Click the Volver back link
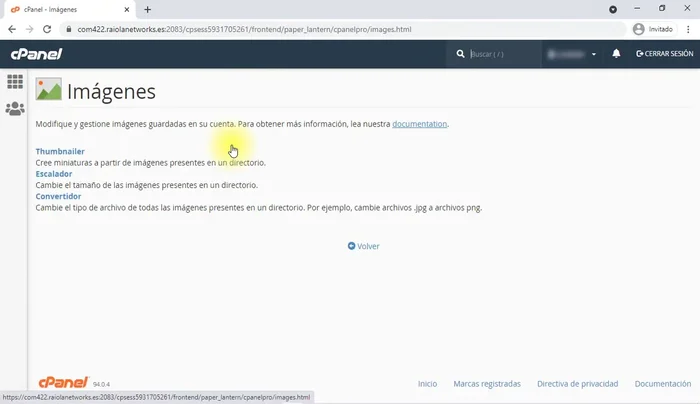This screenshot has width=700, height=404. click(363, 246)
